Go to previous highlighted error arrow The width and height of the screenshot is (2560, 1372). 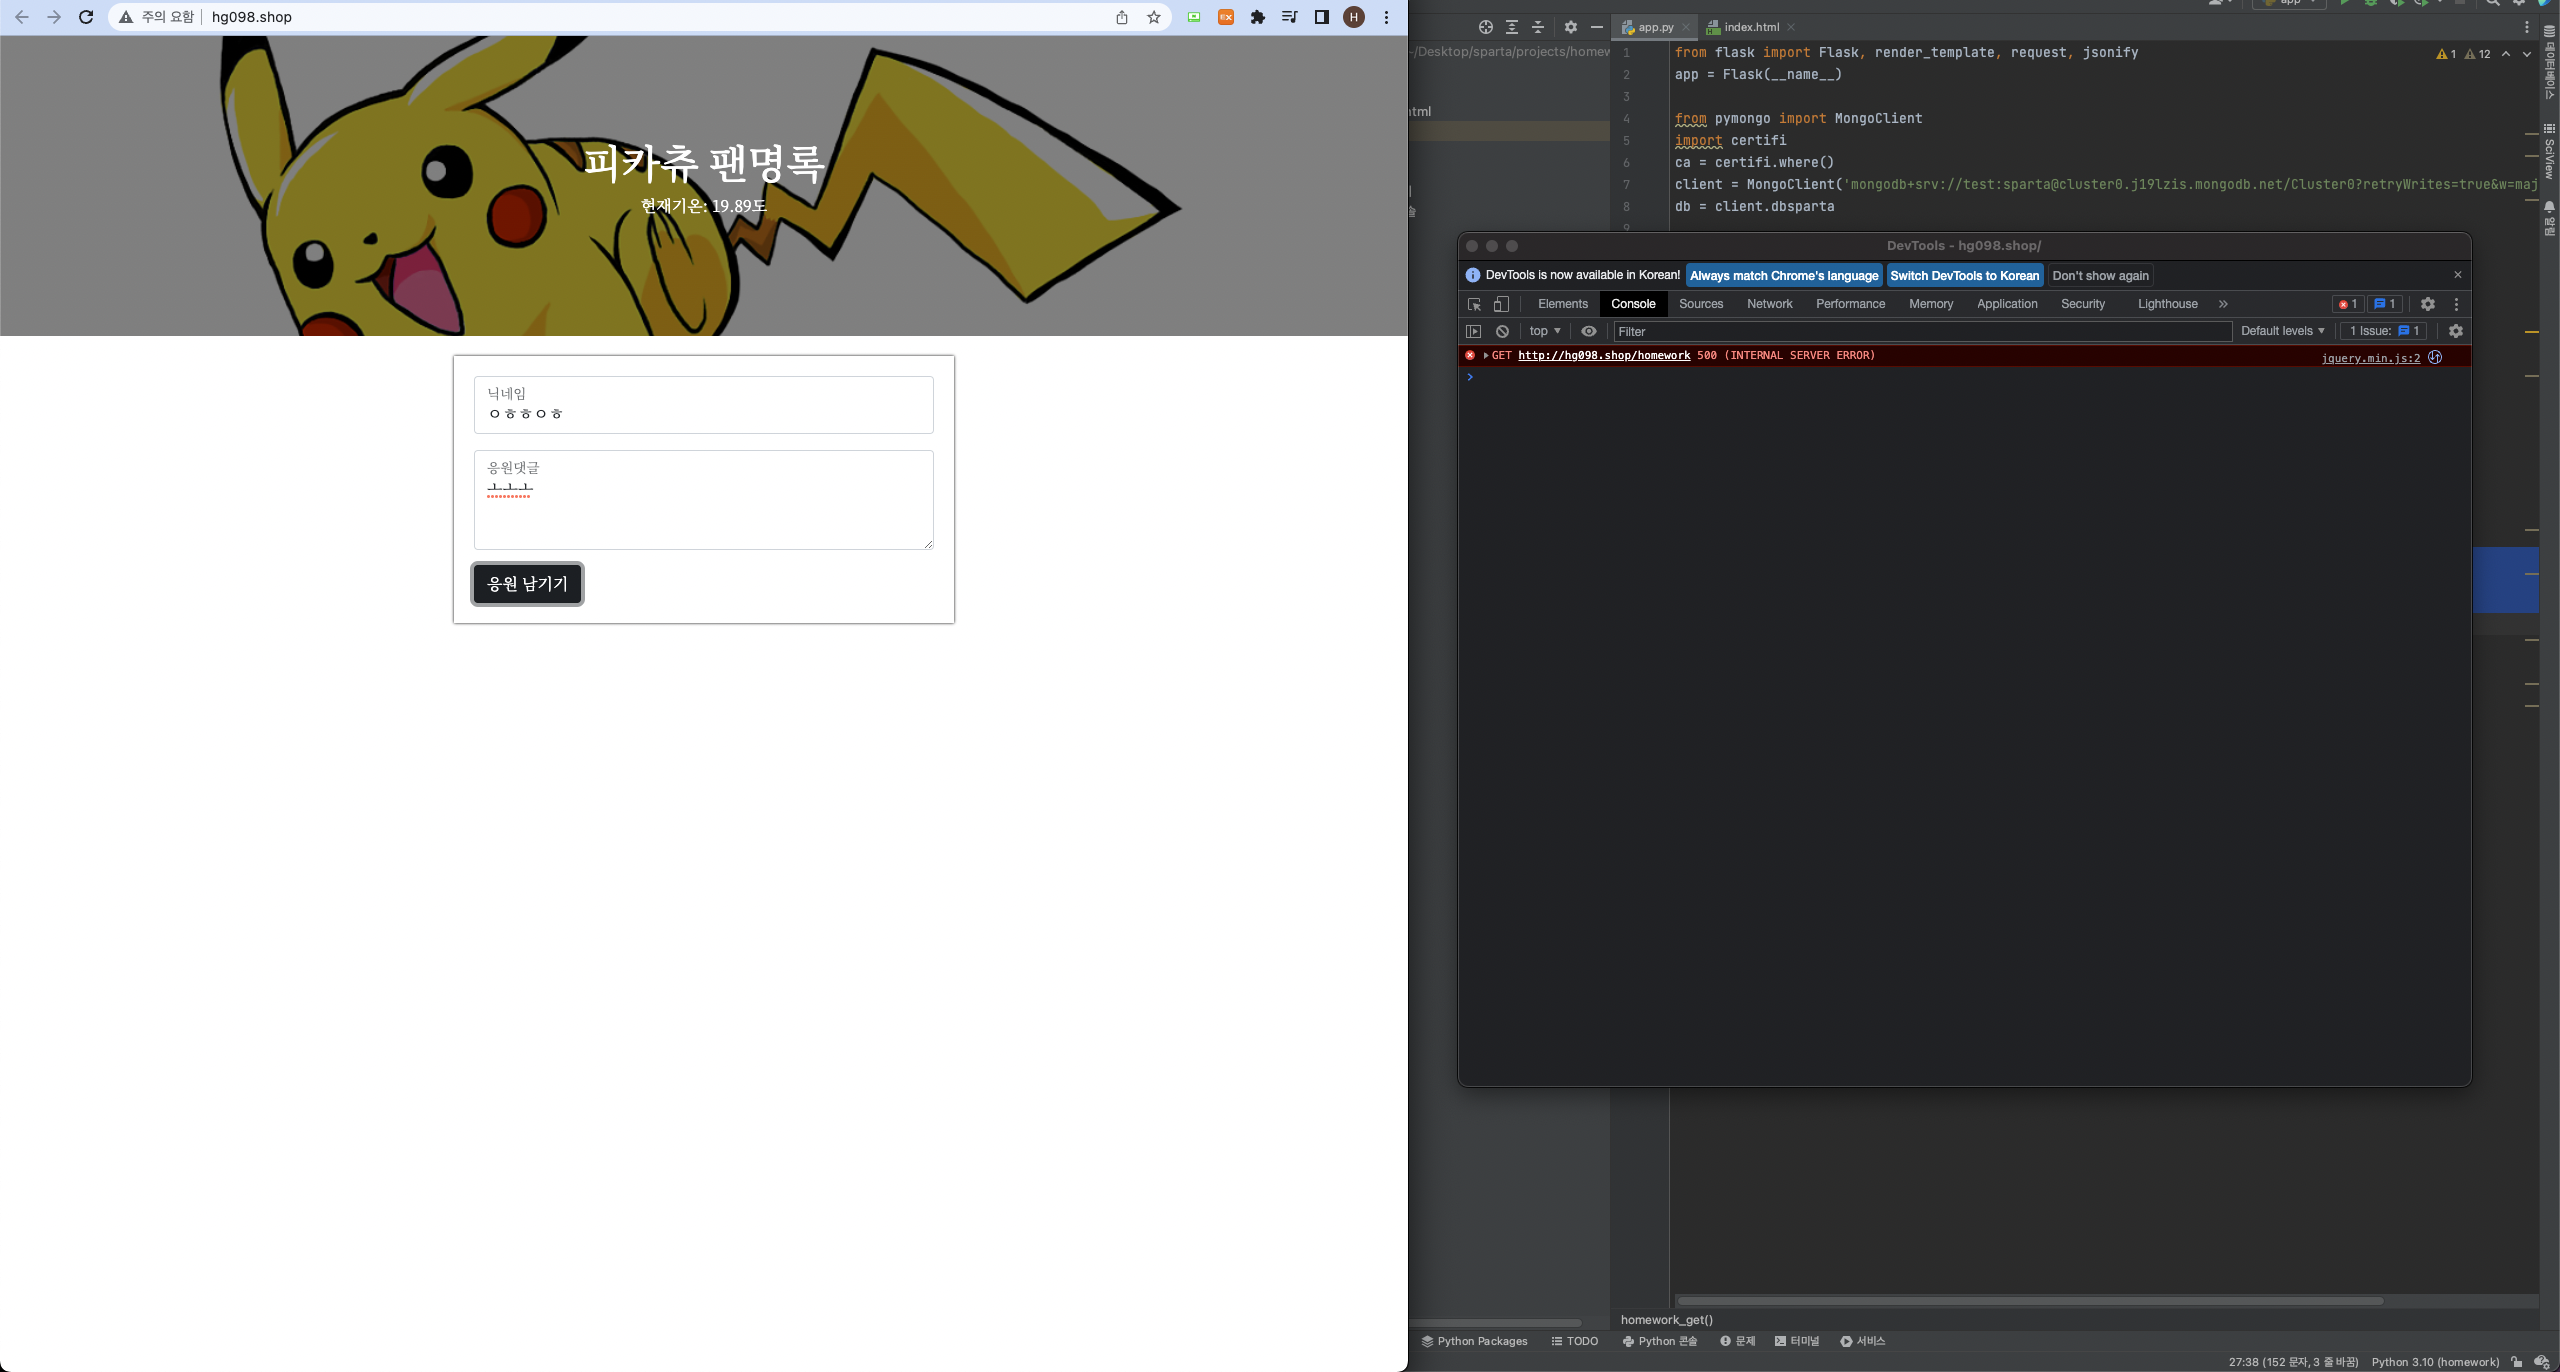[x=2506, y=54]
